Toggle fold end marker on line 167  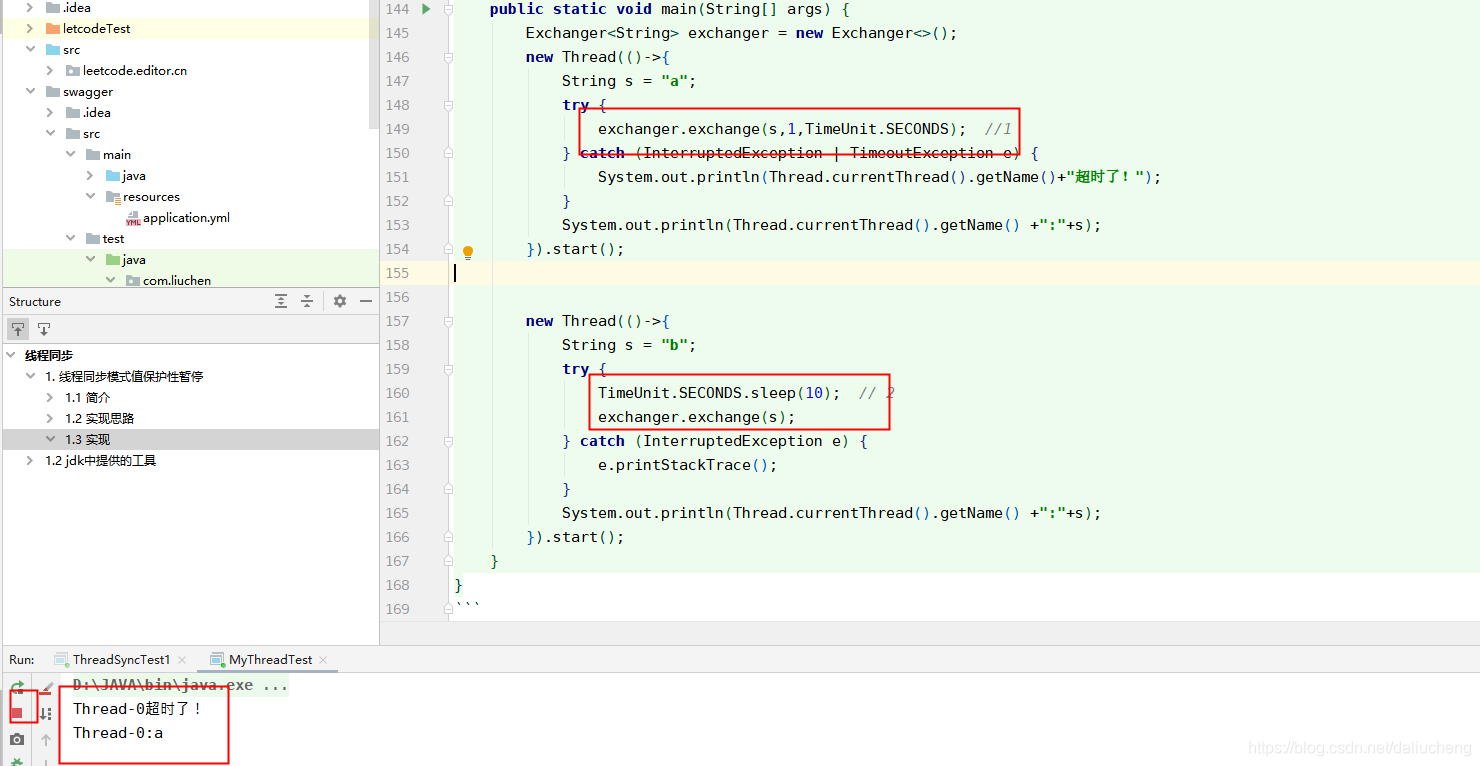pos(448,561)
